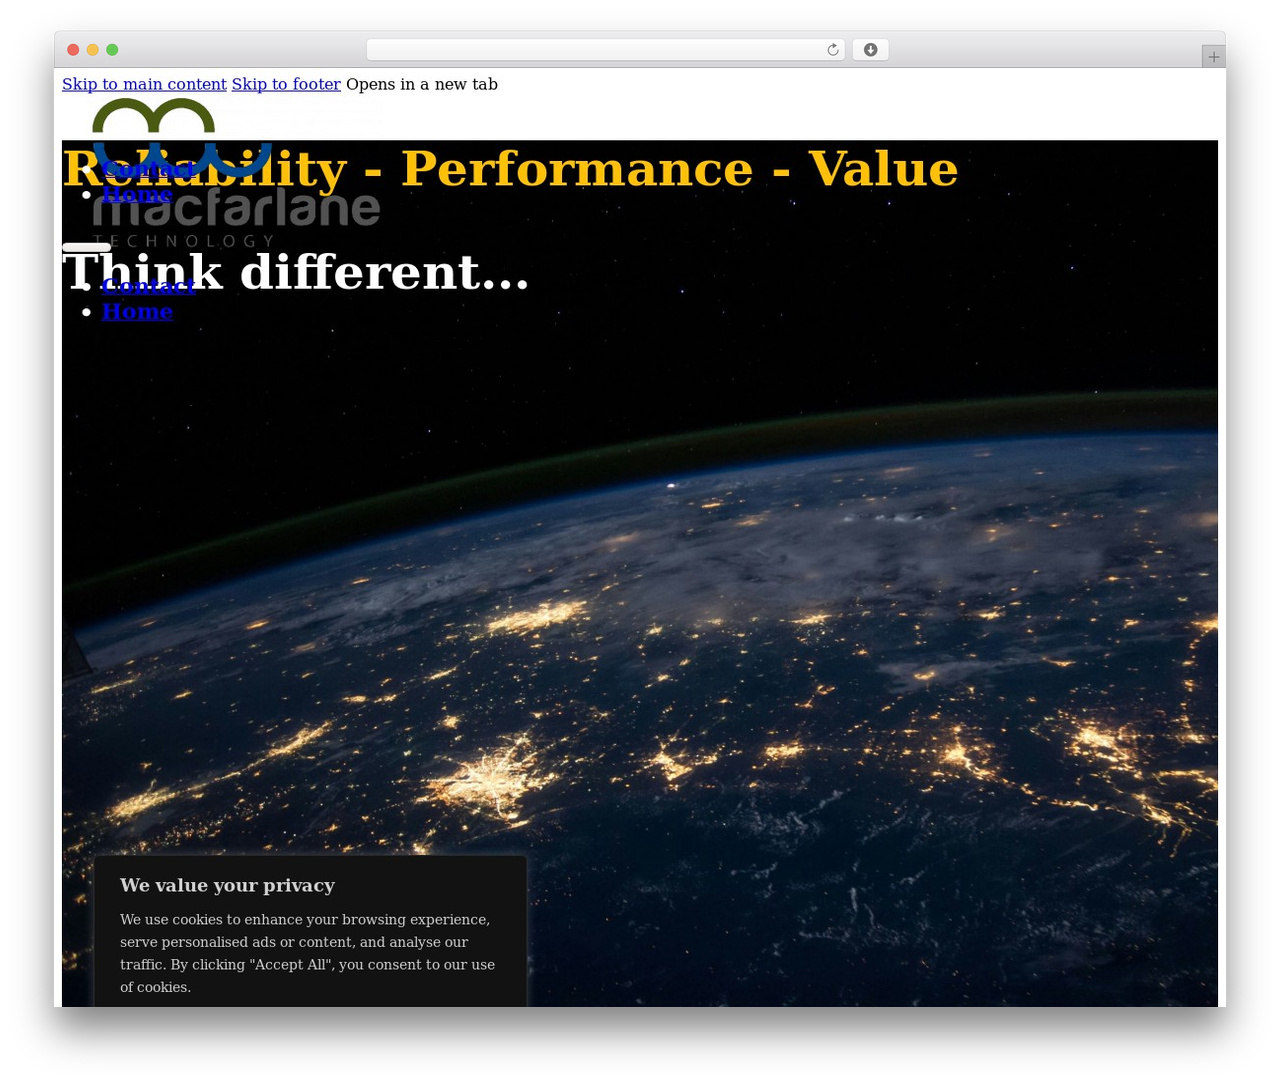
Task: Minimize window with yellow button
Action: point(93,50)
